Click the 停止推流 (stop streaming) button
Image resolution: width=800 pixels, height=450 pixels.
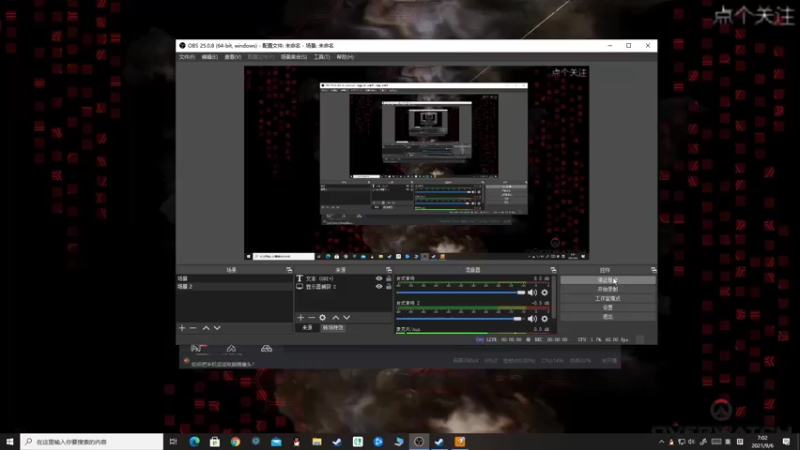[608, 280]
